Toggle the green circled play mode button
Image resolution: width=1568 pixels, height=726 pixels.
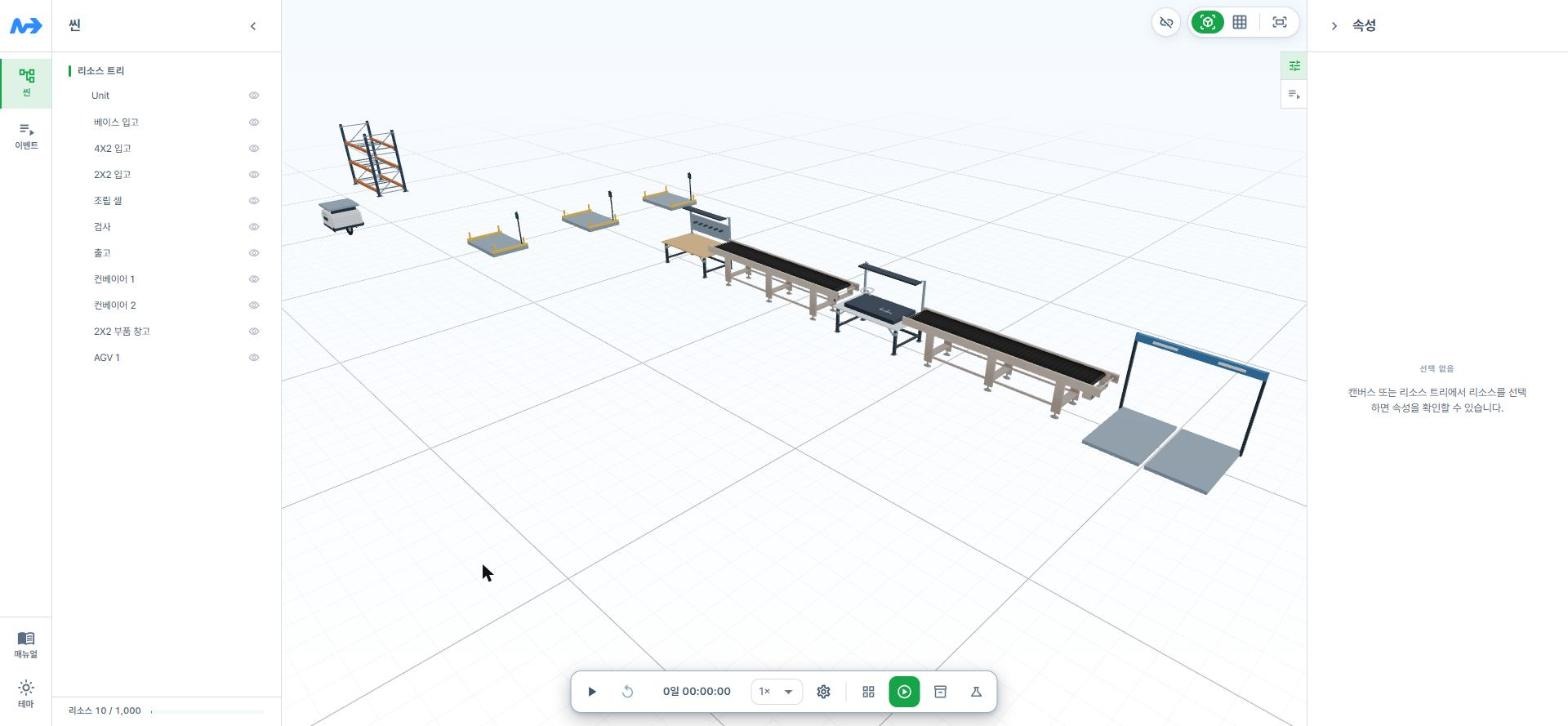click(x=904, y=691)
